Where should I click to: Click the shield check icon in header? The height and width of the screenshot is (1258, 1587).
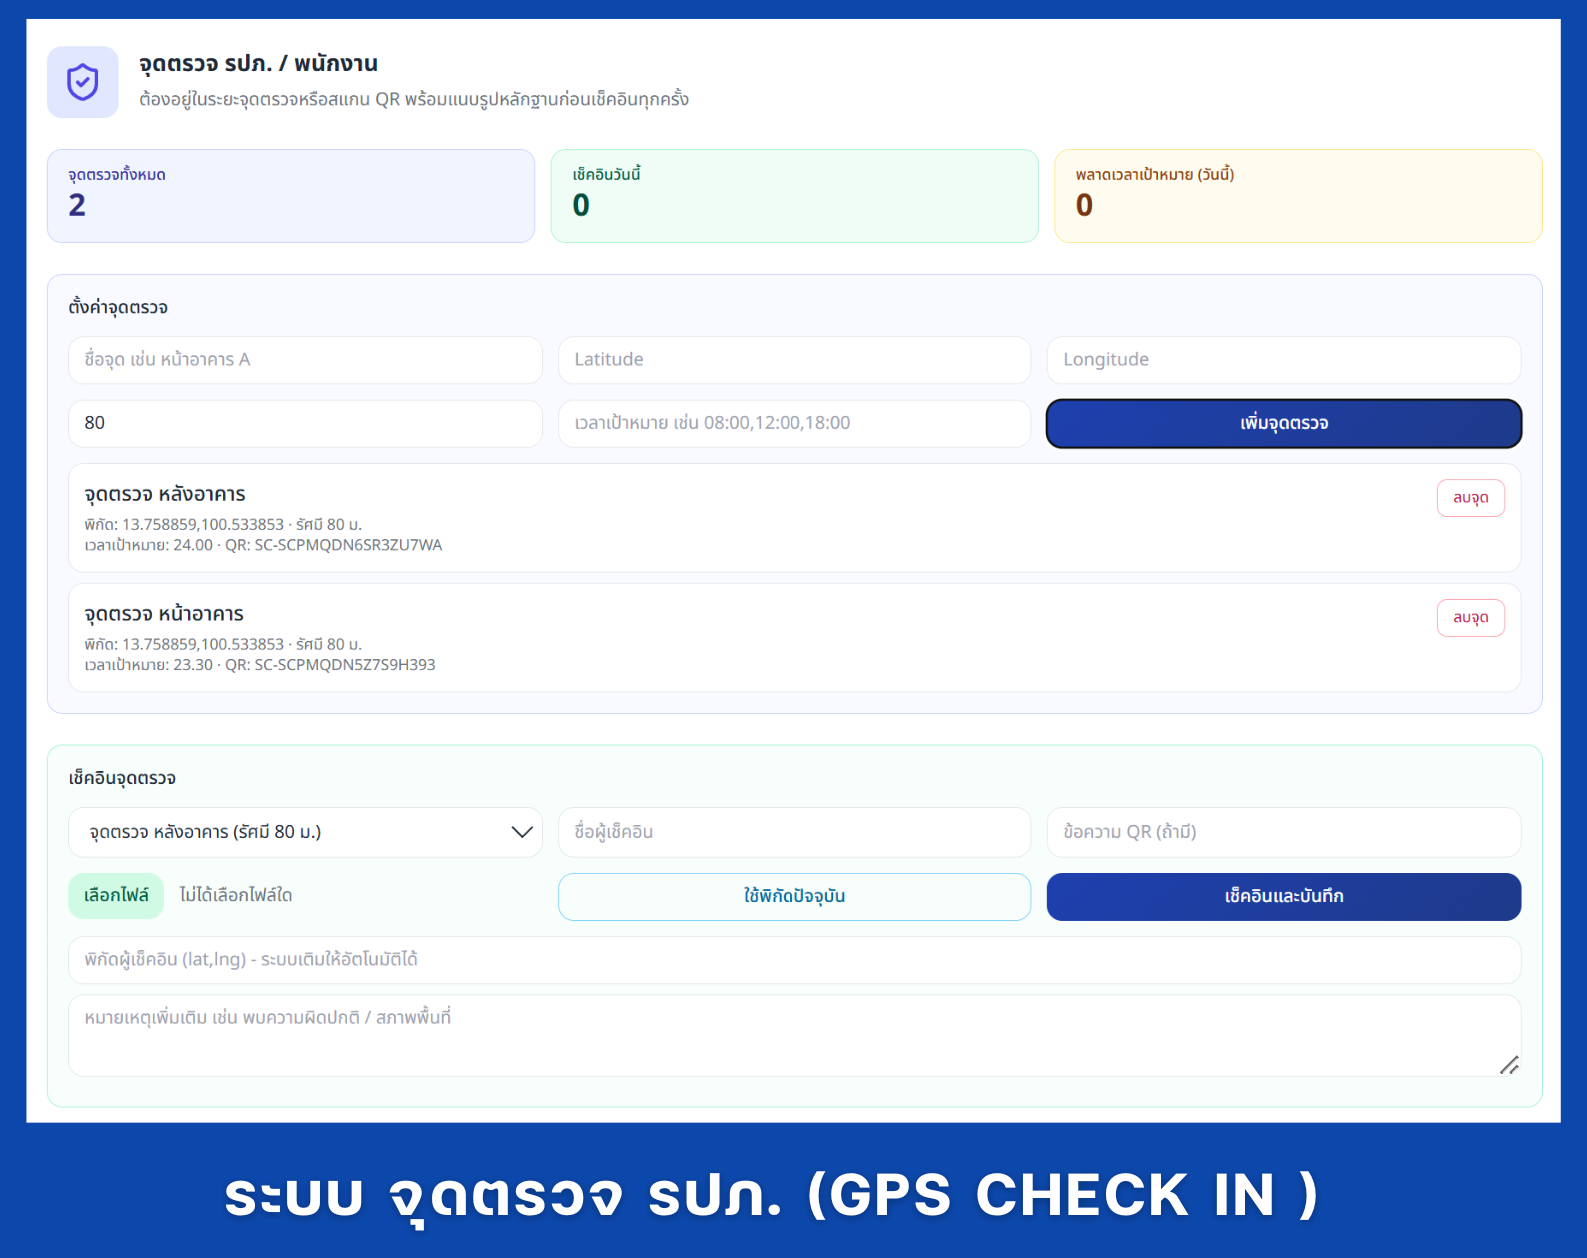point(83,82)
